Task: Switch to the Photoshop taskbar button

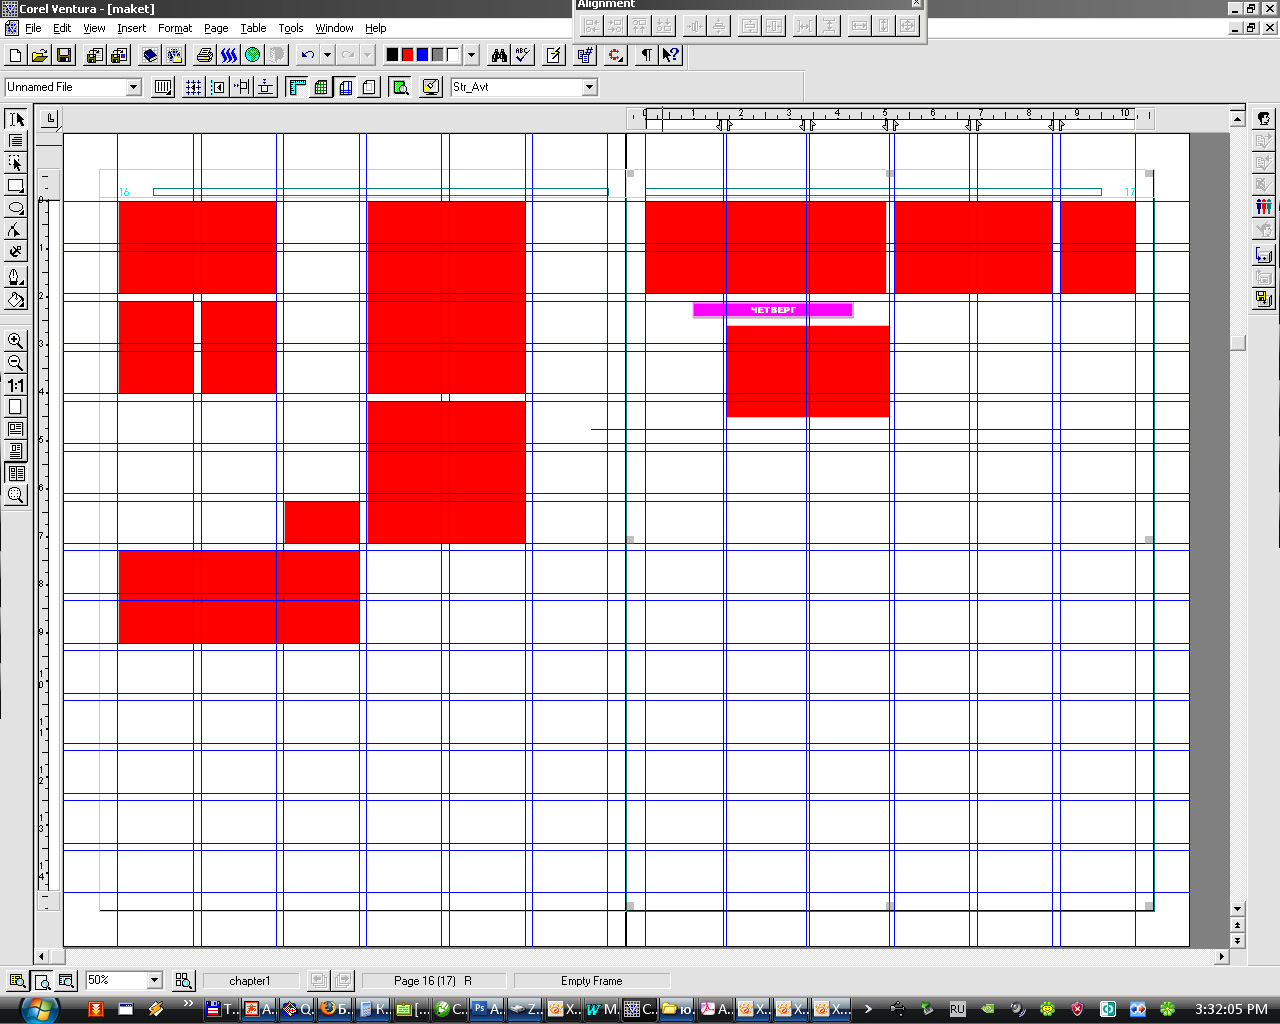Action: [487, 1009]
